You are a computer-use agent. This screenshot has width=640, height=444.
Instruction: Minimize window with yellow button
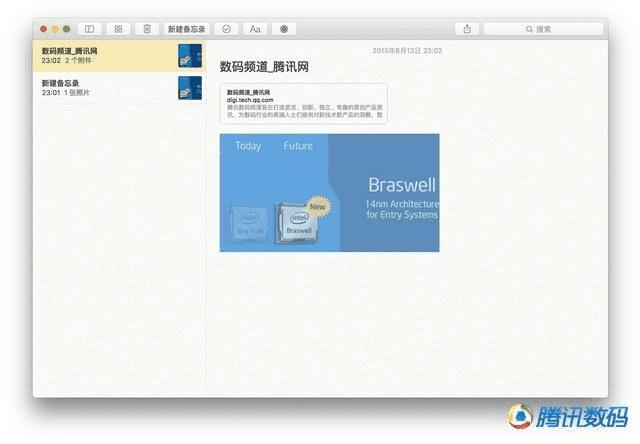(x=55, y=29)
